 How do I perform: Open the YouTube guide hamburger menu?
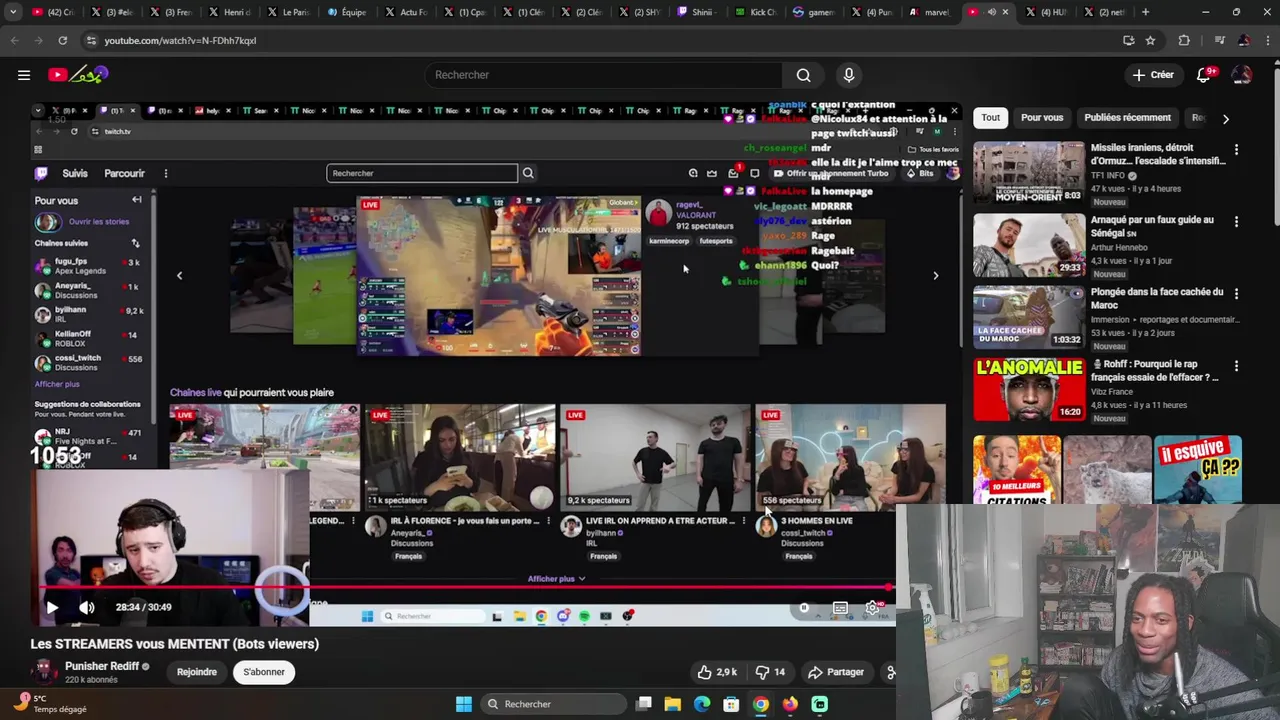pos(24,75)
